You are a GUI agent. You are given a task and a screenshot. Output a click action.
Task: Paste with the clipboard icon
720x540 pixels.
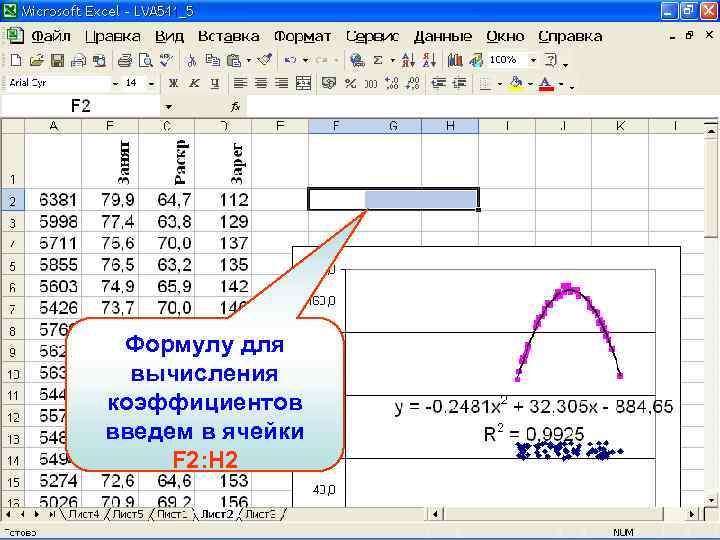click(234, 60)
